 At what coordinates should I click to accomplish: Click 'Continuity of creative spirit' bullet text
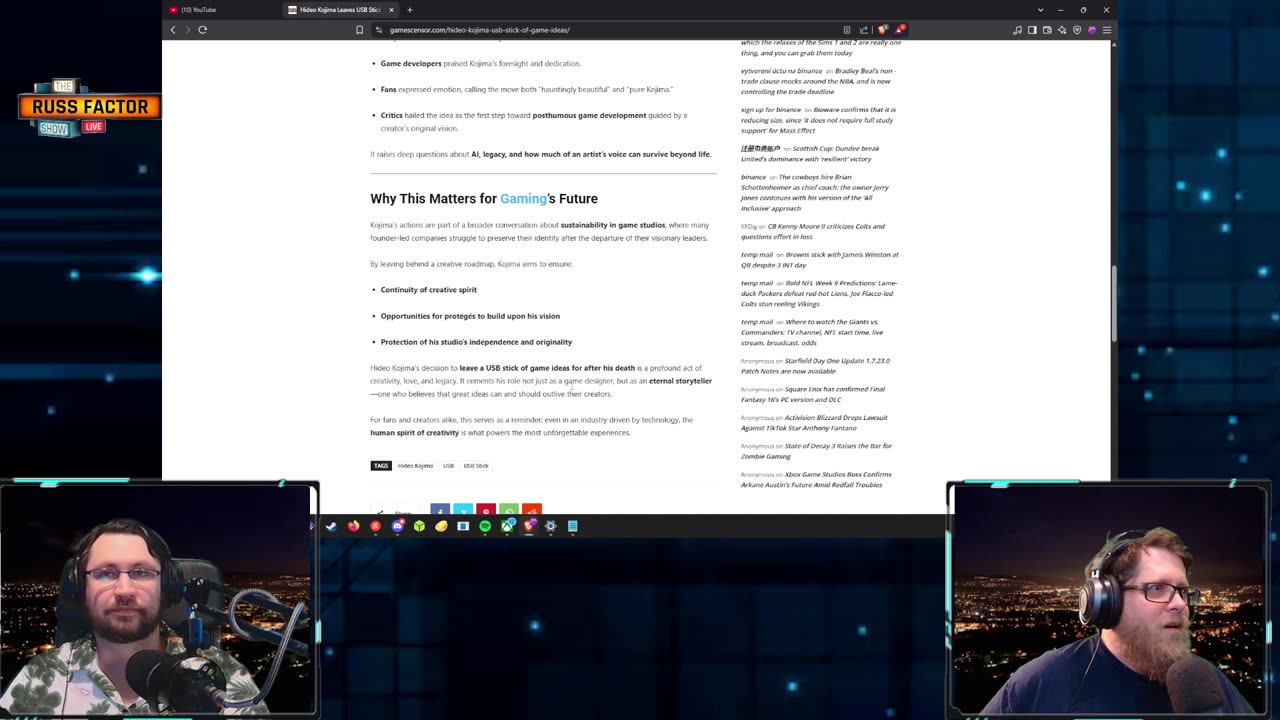tap(428, 290)
